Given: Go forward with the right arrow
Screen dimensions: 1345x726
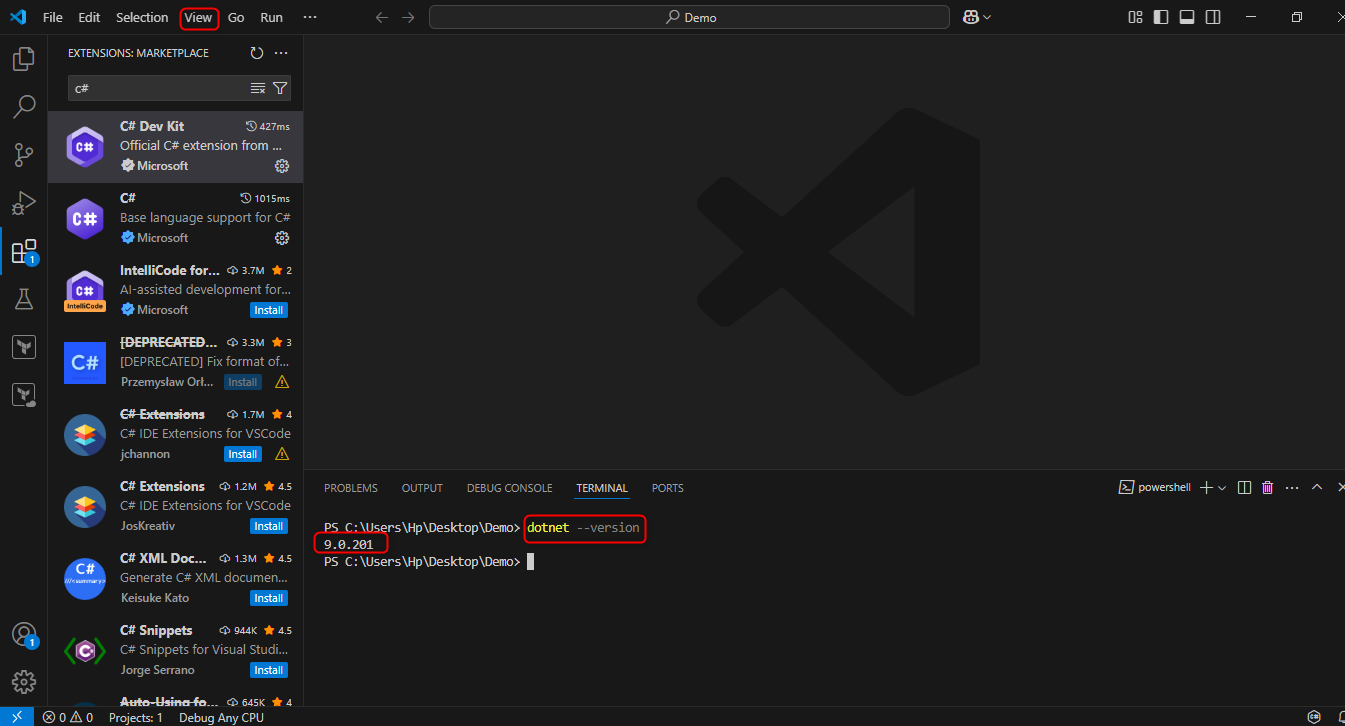Looking at the screenshot, I should 407,17.
